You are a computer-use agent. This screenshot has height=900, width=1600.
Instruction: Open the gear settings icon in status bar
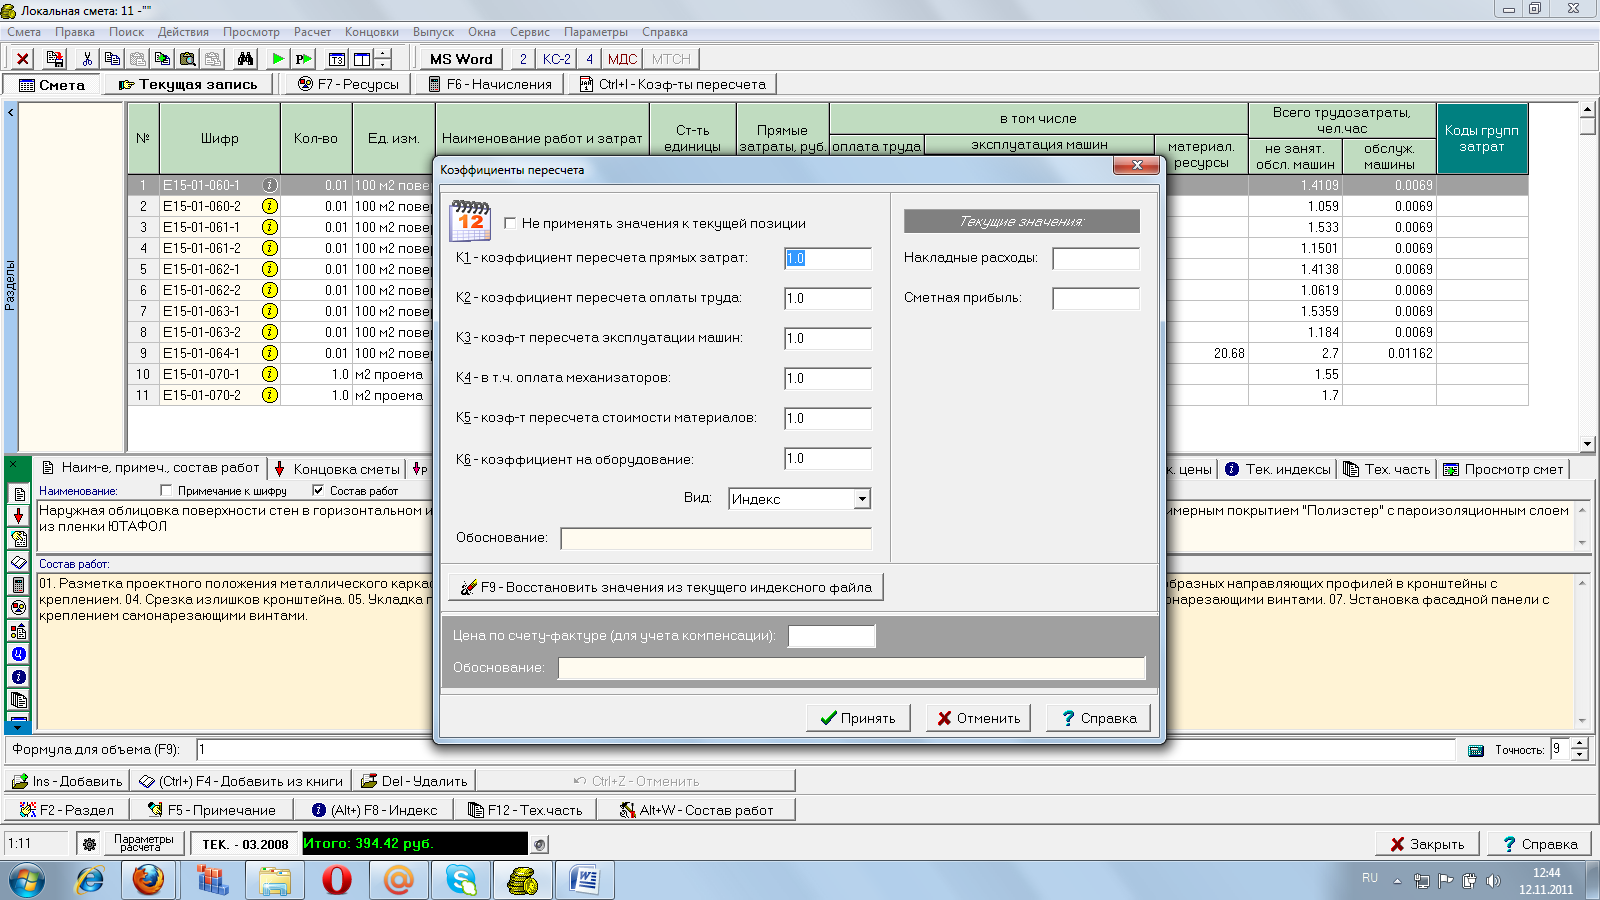click(89, 844)
